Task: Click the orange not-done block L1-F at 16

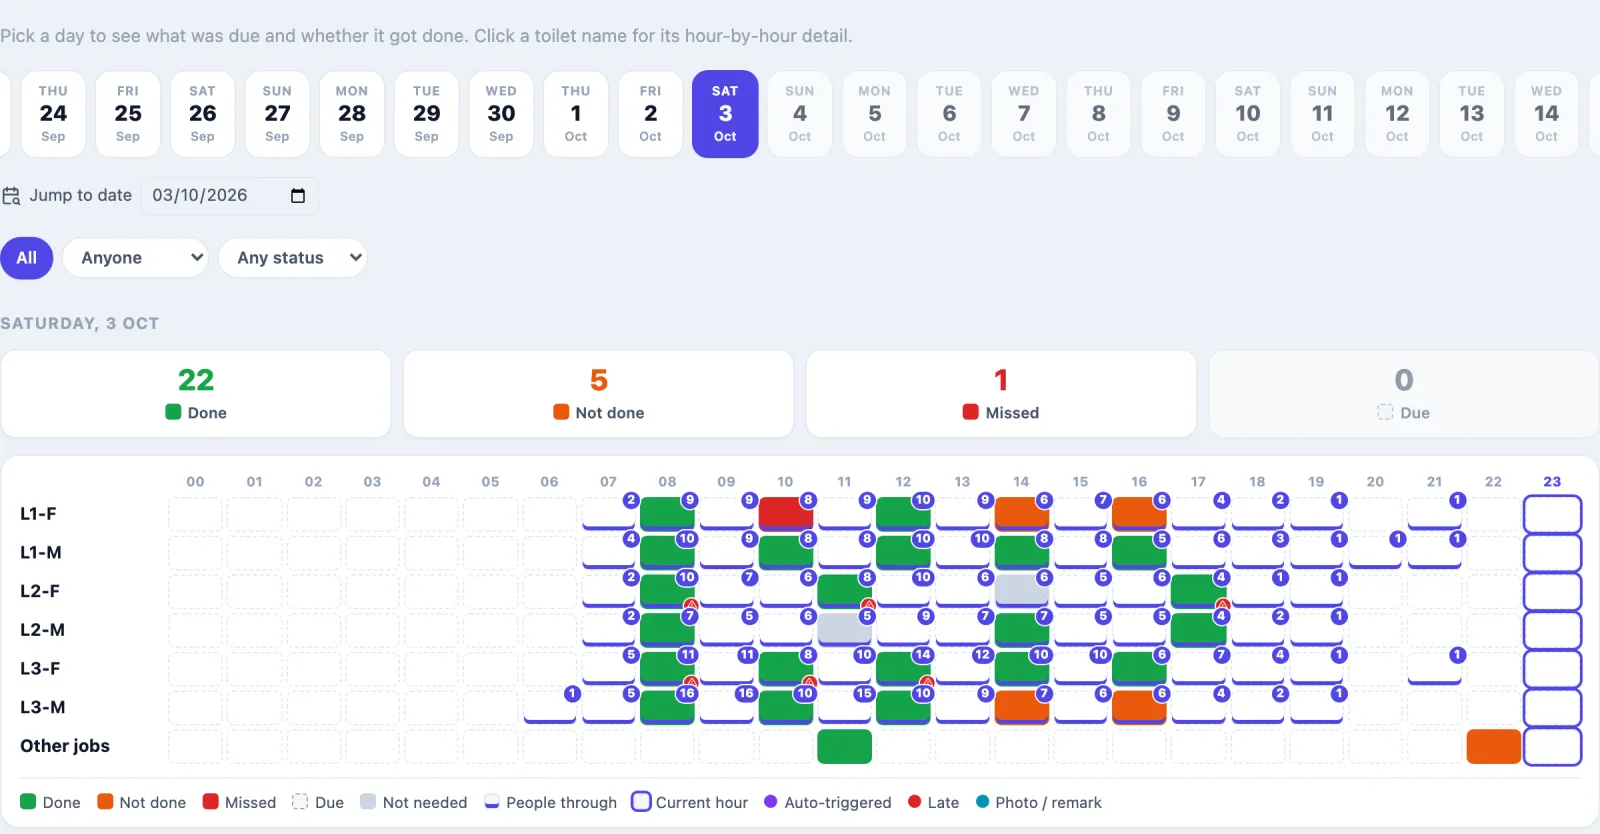Action: point(1139,513)
